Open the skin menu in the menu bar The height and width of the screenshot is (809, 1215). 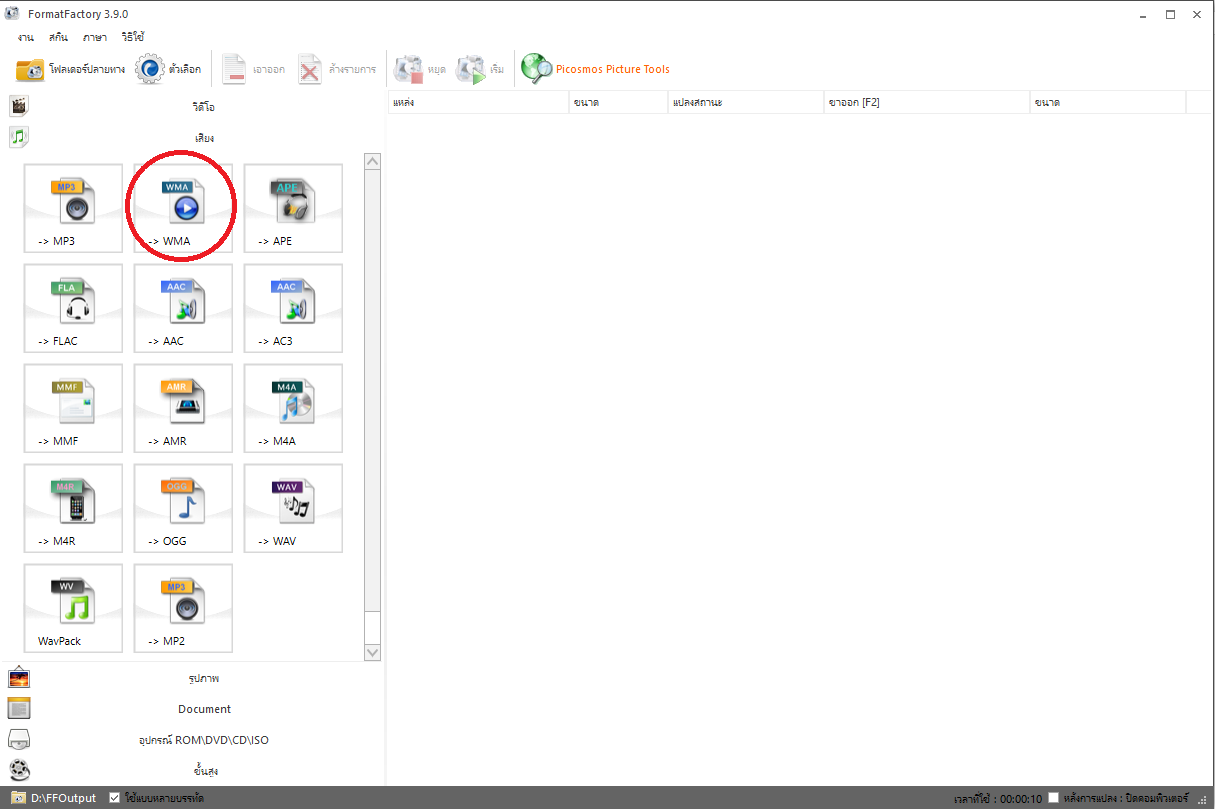pos(58,37)
